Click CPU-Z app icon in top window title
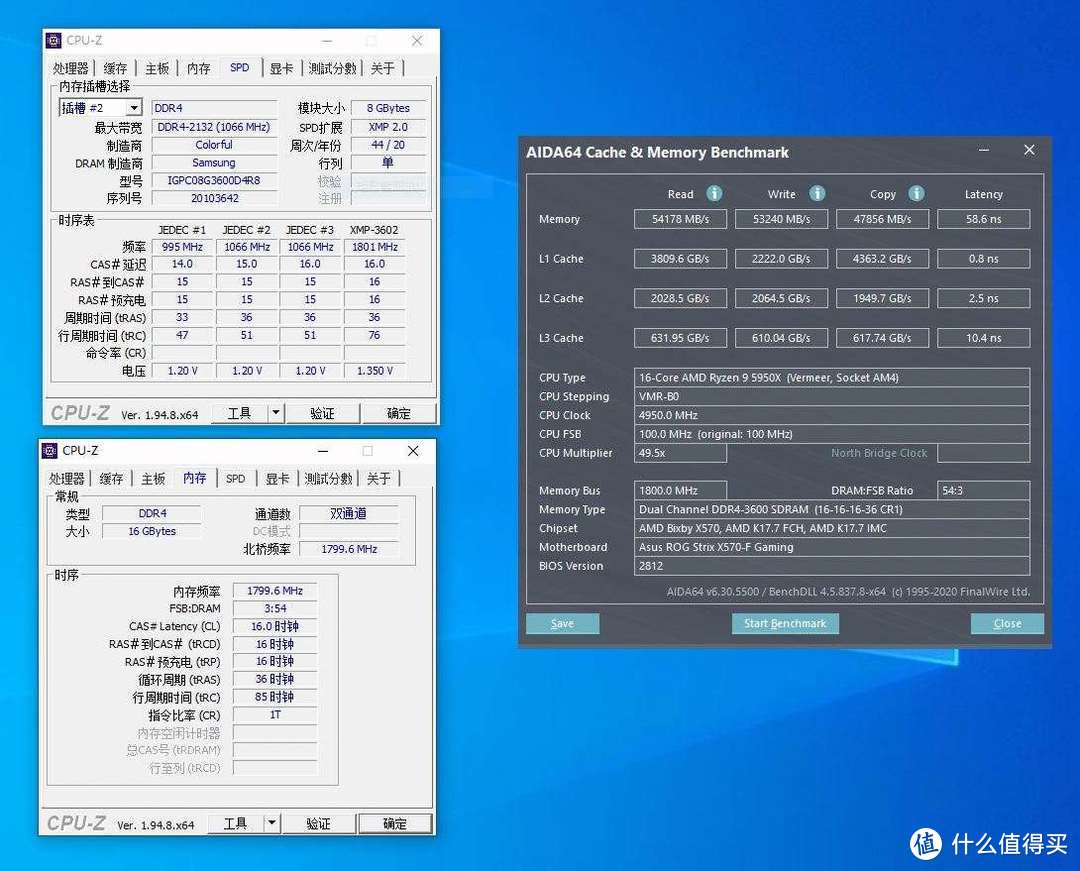Viewport: 1080px width, 871px height. coord(54,41)
